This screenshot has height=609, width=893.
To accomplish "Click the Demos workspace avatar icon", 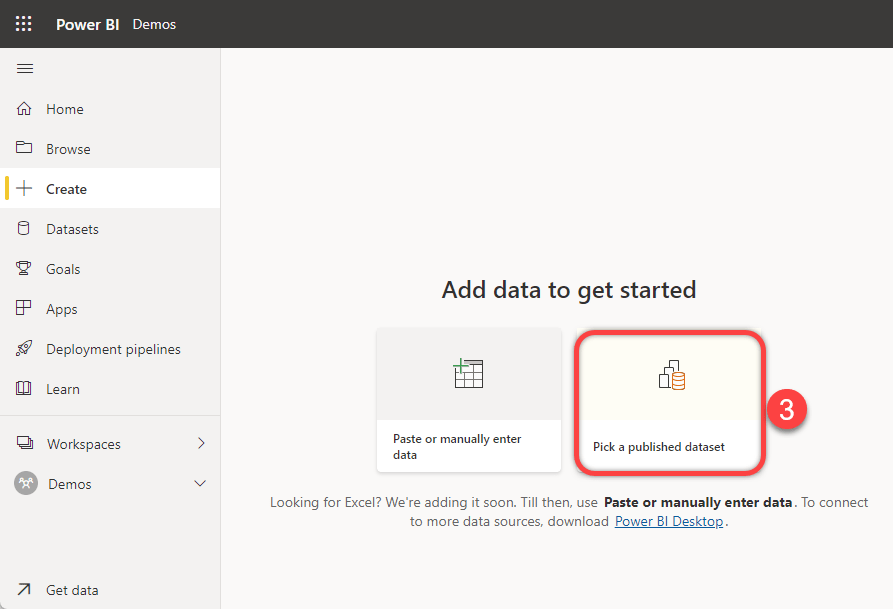I will [26, 483].
